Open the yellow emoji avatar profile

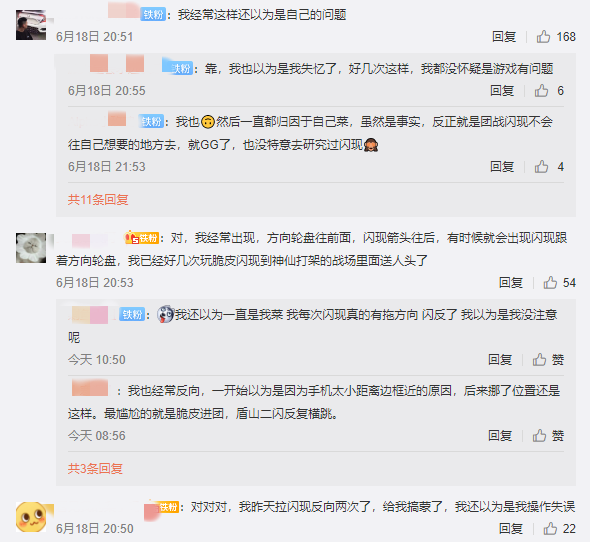(x=31, y=517)
